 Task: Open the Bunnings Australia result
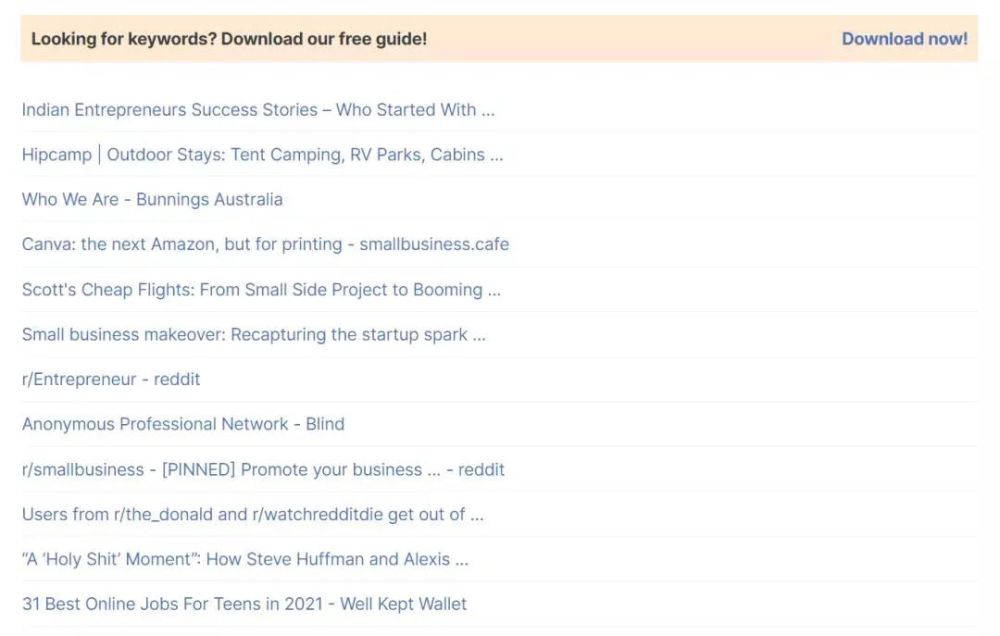210,199
